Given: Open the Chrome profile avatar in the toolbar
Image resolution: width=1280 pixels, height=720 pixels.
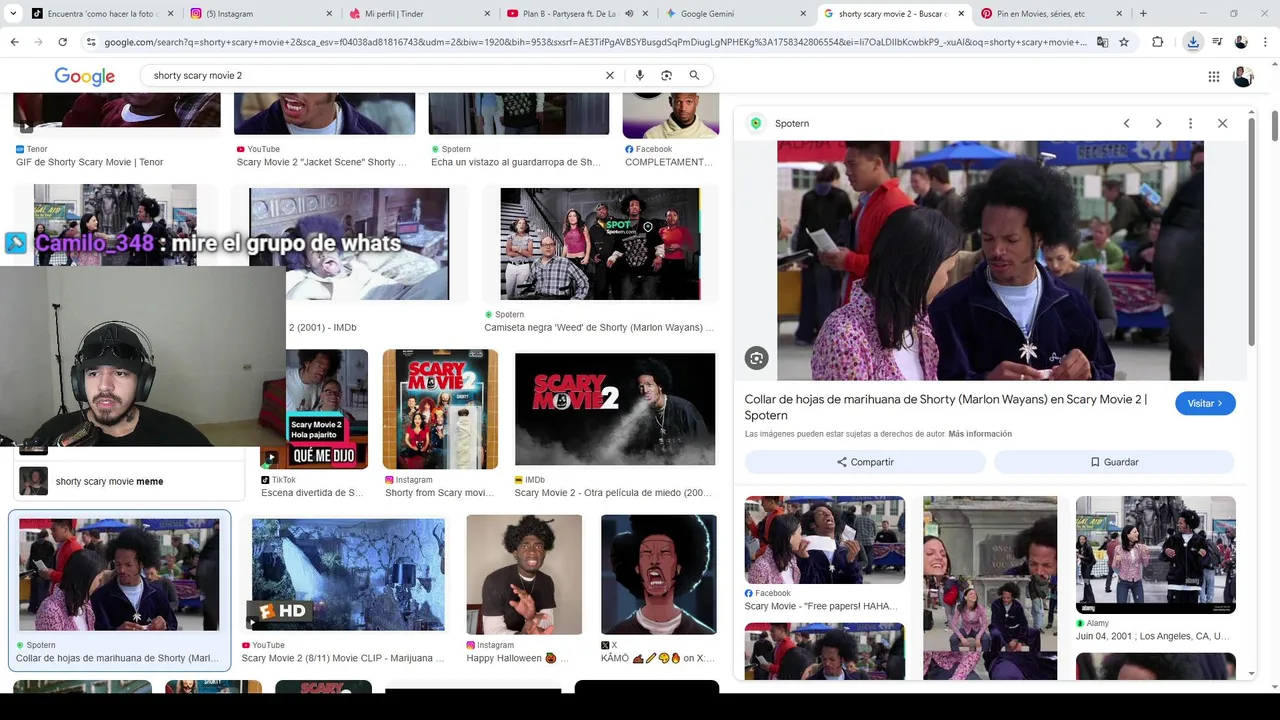Looking at the screenshot, I should point(1241,42).
